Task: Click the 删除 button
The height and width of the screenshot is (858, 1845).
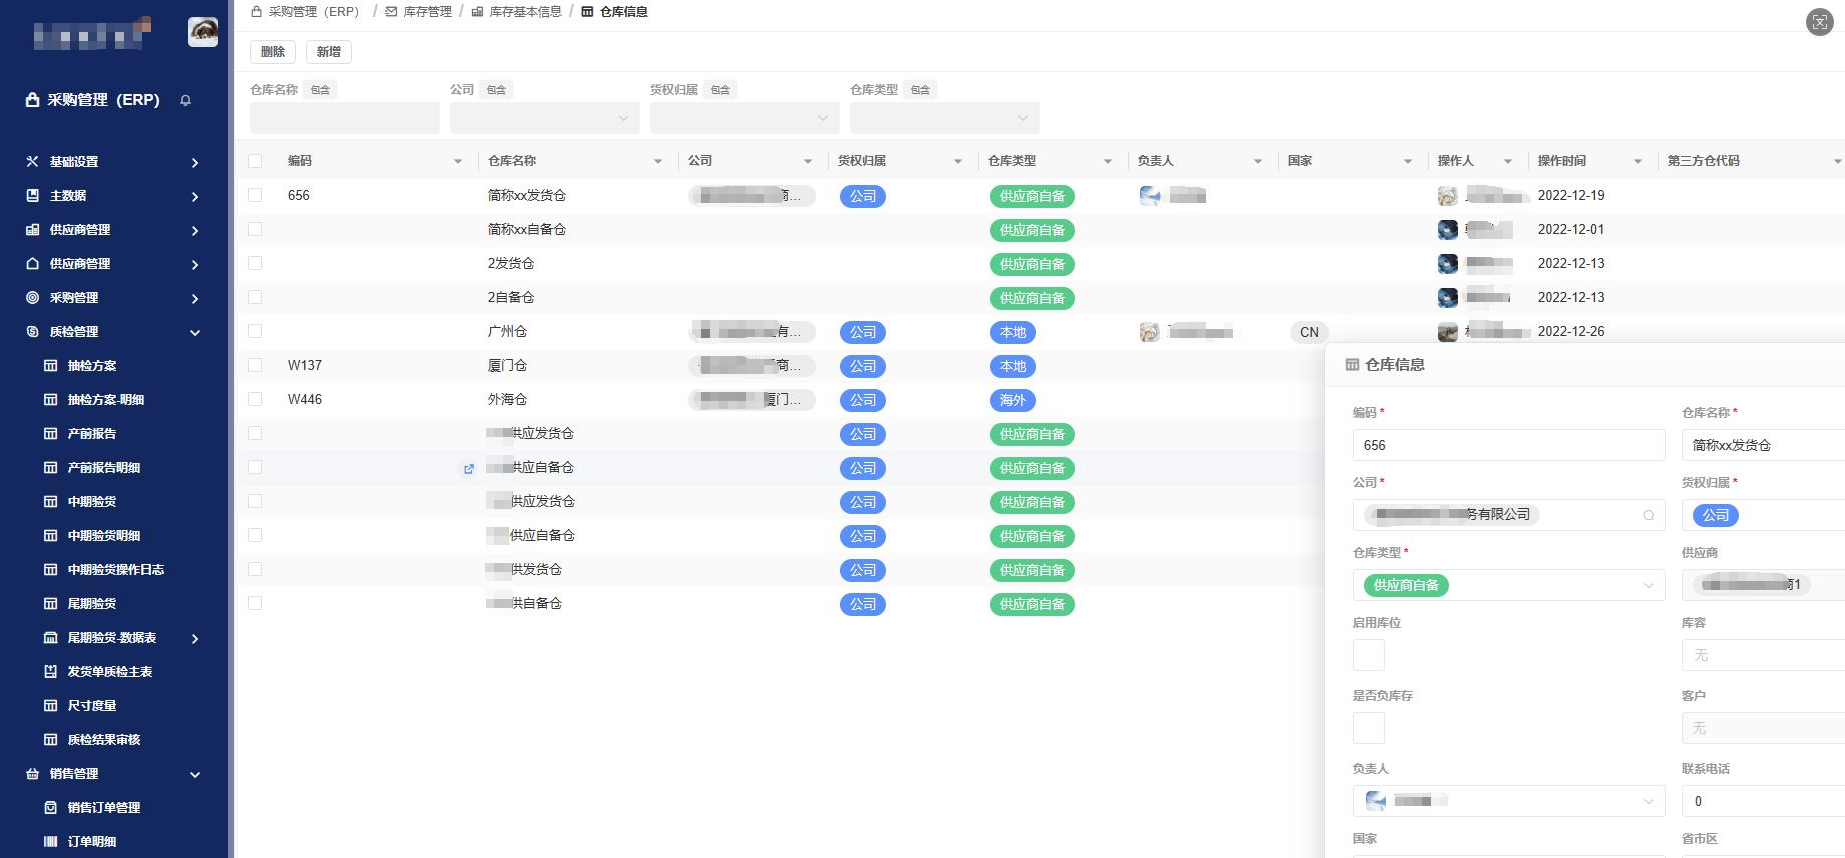Action: pyautogui.click(x=273, y=52)
